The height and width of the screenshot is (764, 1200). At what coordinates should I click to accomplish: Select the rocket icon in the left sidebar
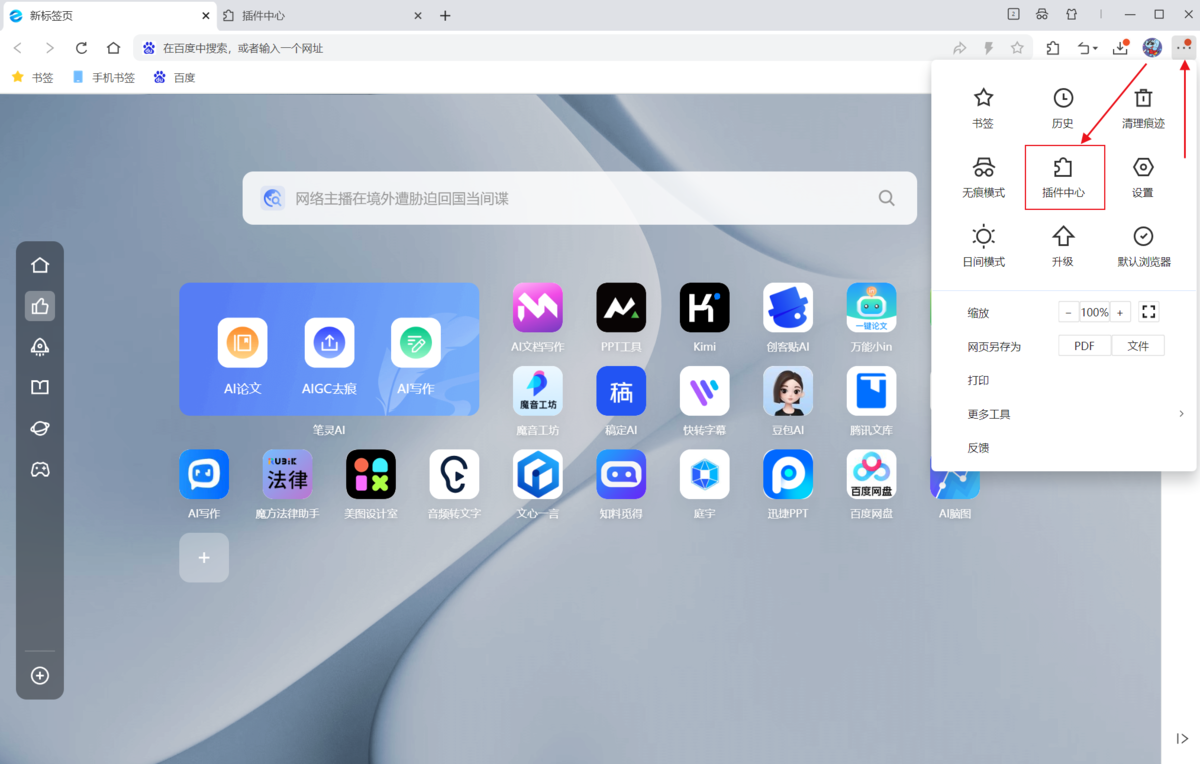pyautogui.click(x=39, y=346)
